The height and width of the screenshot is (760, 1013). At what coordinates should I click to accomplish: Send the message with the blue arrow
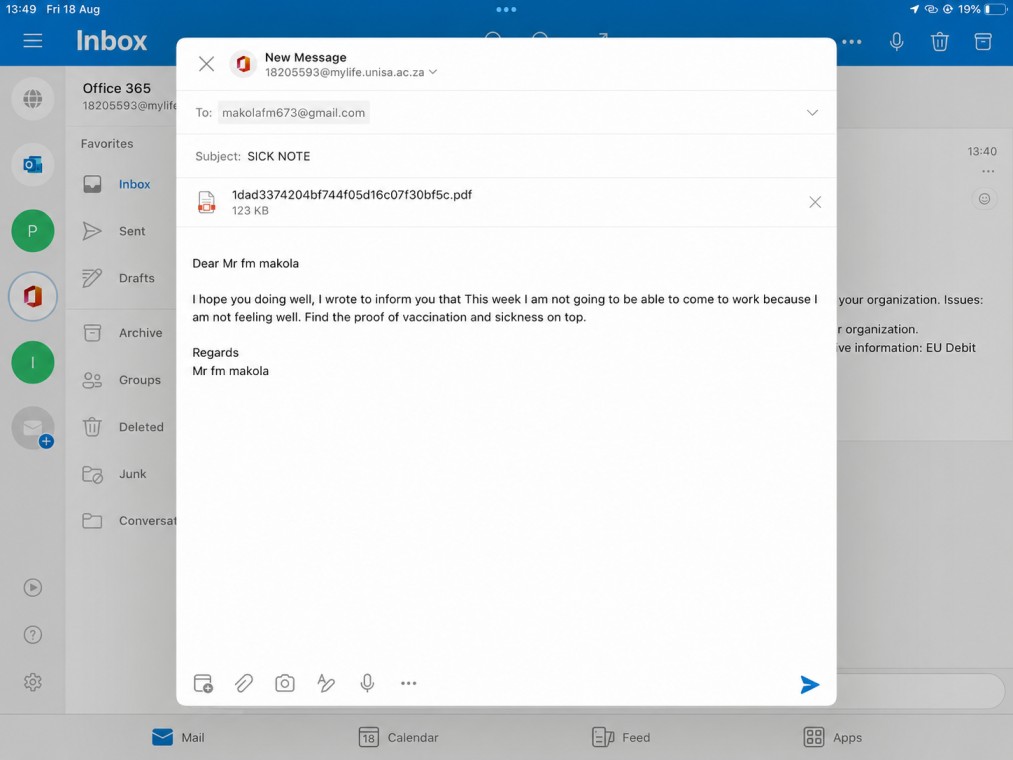[809, 684]
